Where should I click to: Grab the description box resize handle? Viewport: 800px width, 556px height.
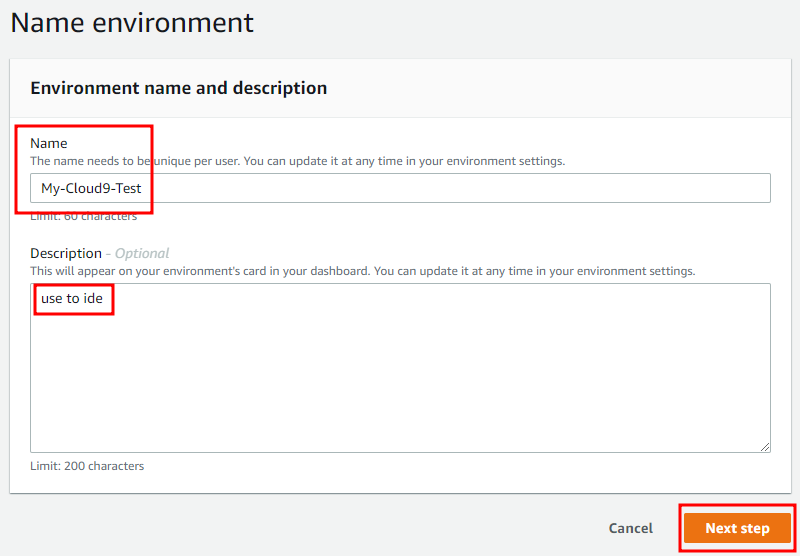(765, 447)
